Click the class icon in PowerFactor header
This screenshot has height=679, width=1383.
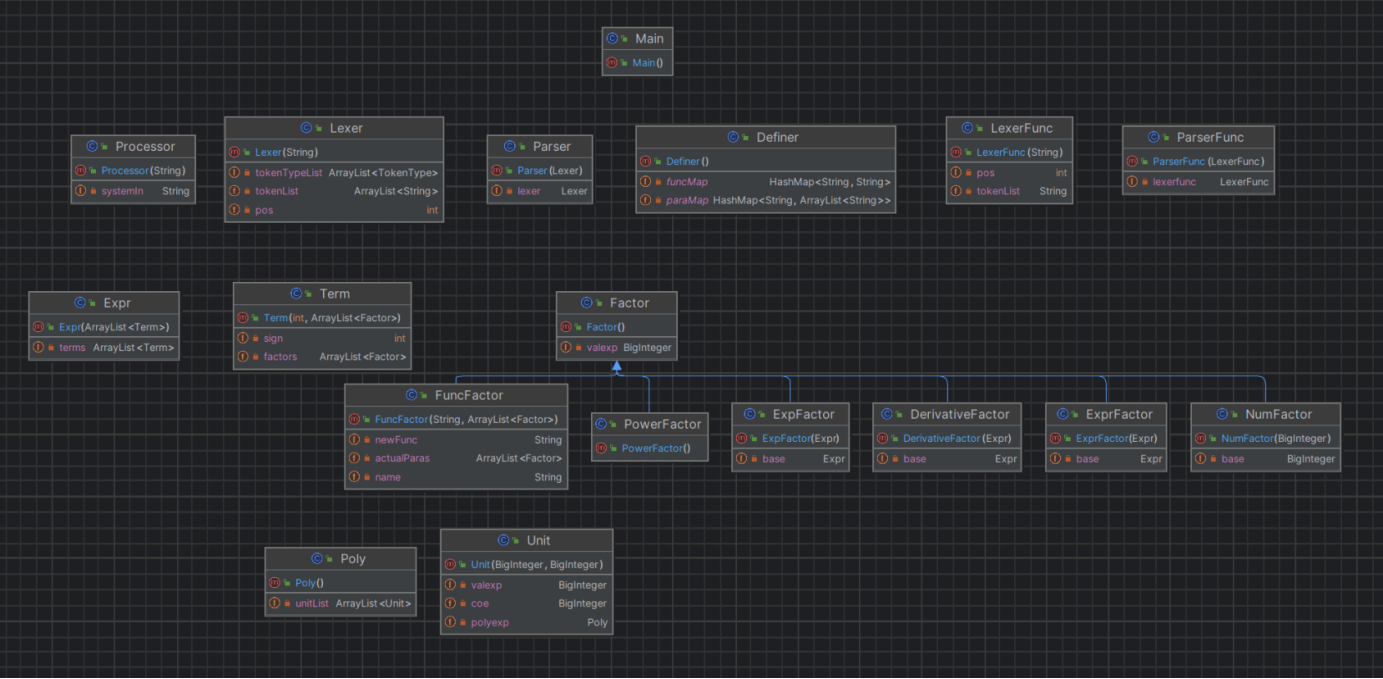[x=601, y=424]
